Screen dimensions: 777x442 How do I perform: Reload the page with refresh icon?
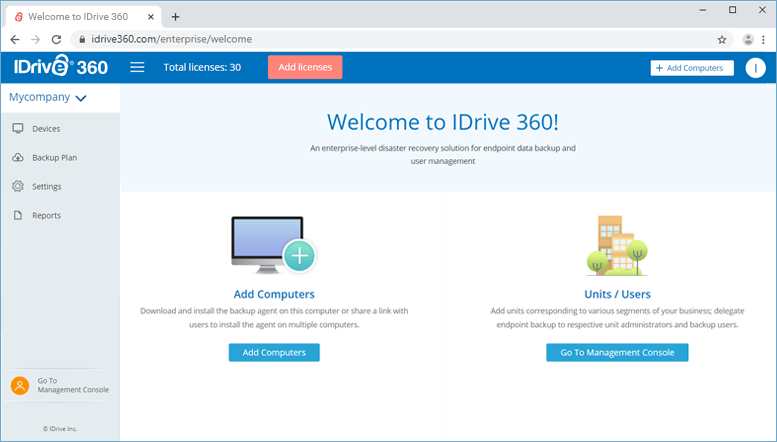pos(56,39)
